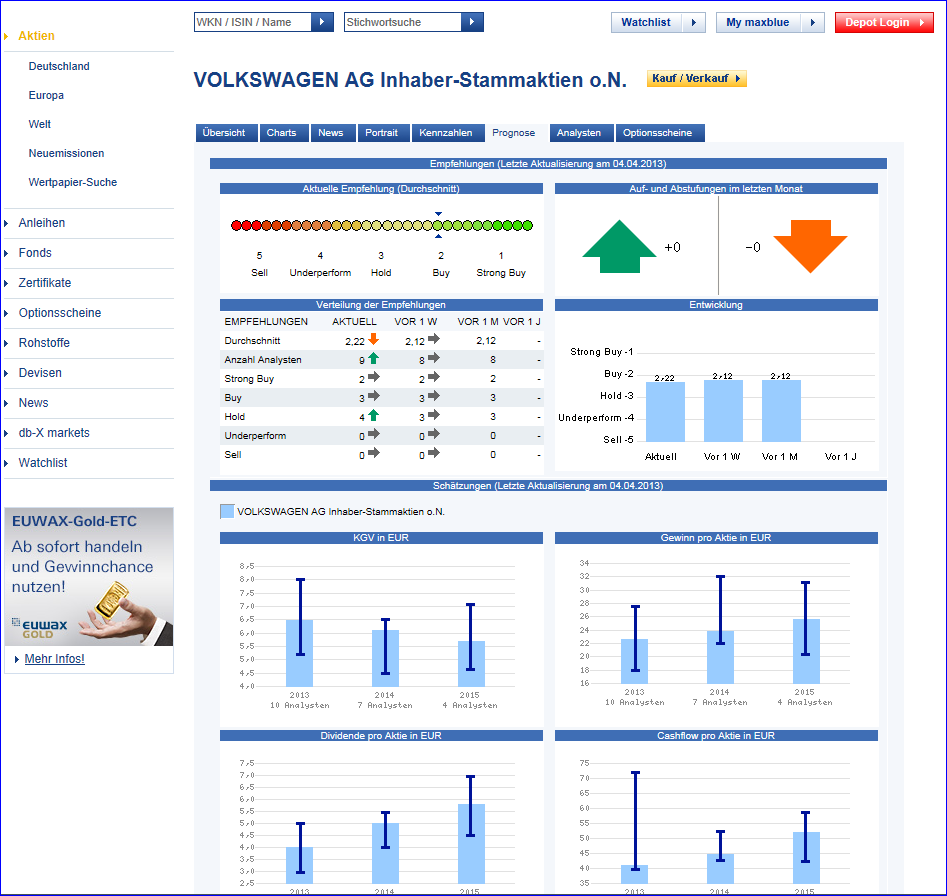This screenshot has height=896, width=947.
Task: Click the gray arrow in Underperform AKTUELL column
Action: click(x=374, y=434)
